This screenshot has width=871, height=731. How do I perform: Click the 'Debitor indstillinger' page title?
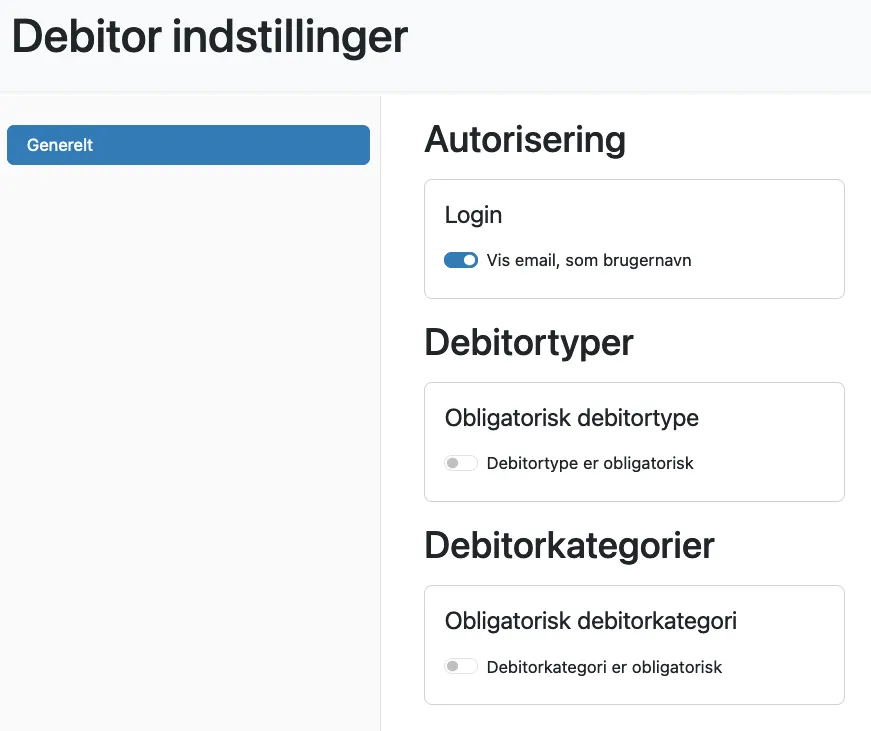click(x=209, y=37)
